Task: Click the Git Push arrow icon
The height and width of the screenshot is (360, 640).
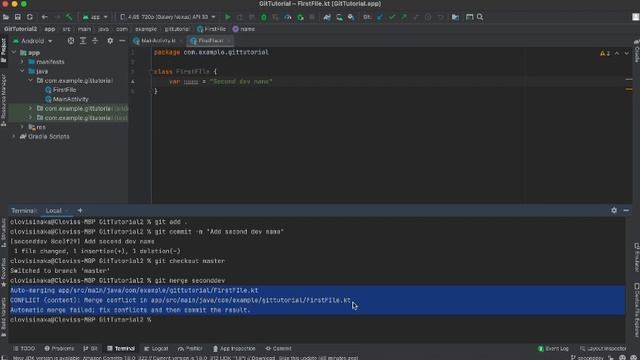Action: click(404, 17)
